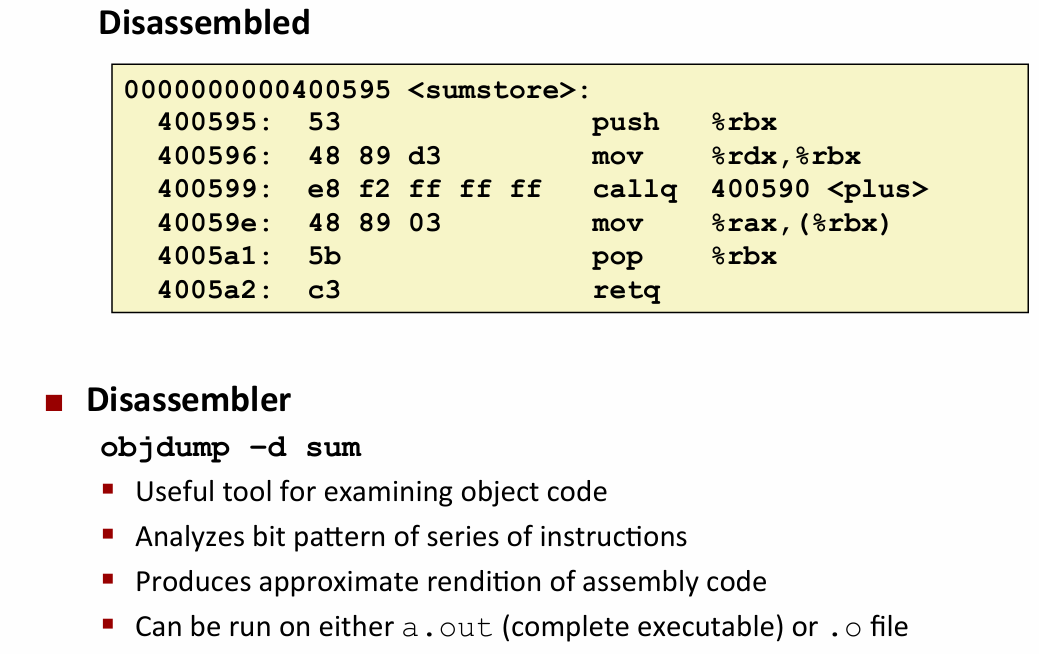Click the push %rbx instruction
This screenshot has height=654, width=1039.
click(x=684, y=123)
